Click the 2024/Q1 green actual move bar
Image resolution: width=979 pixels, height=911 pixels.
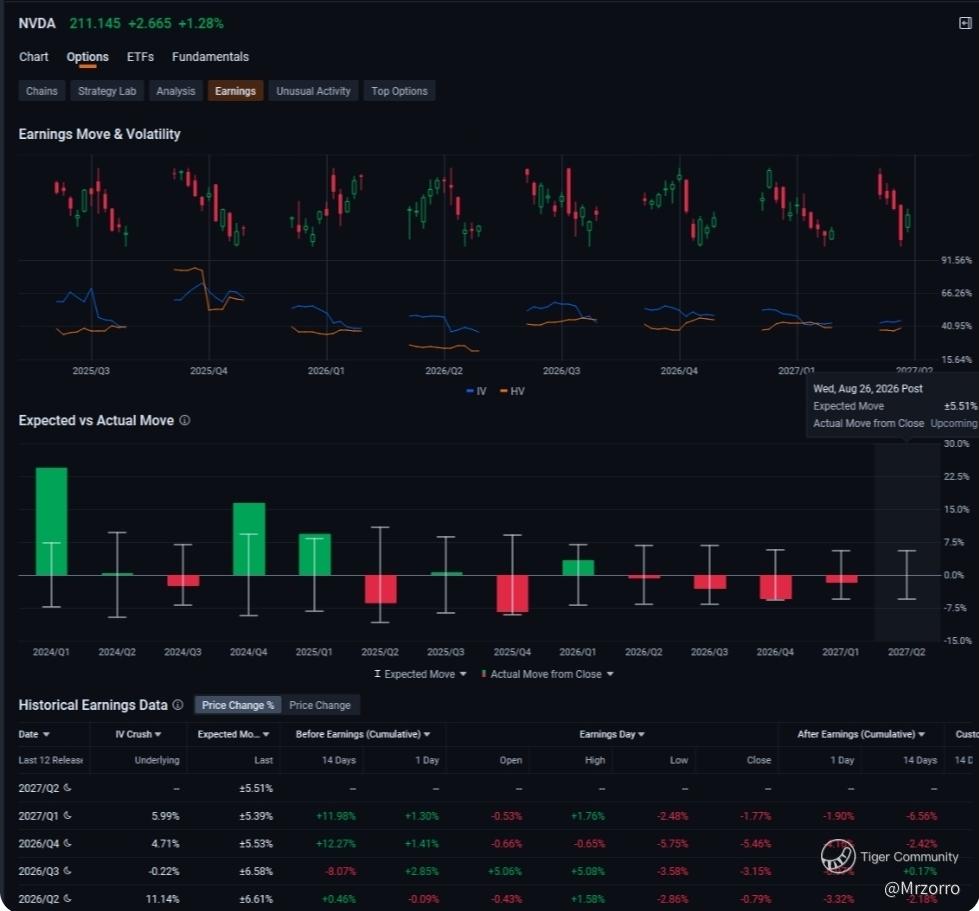point(51,521)
